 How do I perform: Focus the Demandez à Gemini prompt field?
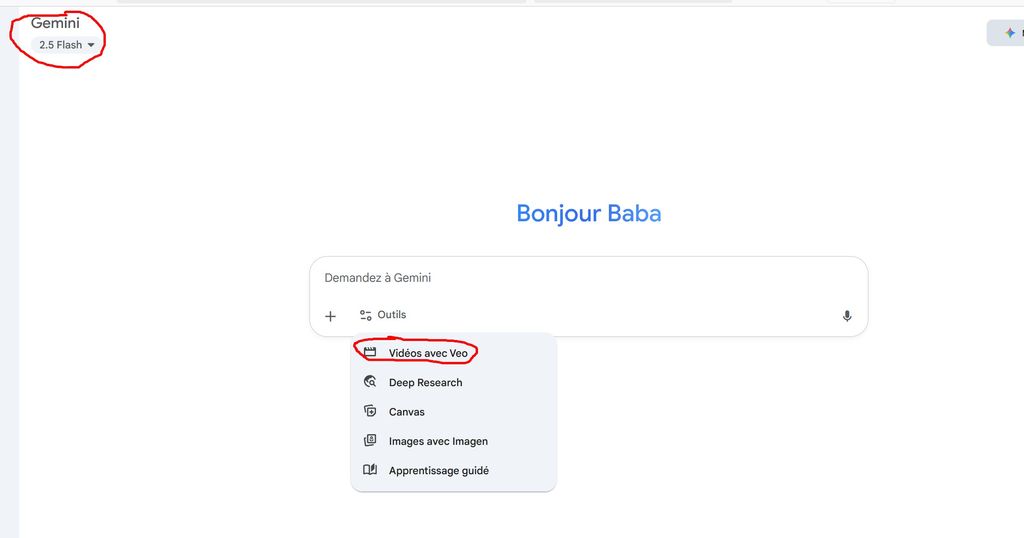588,278
